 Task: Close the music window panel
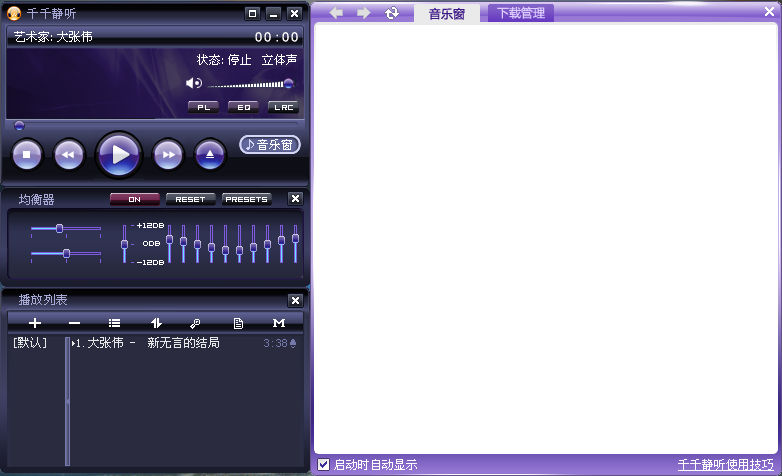click(x=770, y=11)
